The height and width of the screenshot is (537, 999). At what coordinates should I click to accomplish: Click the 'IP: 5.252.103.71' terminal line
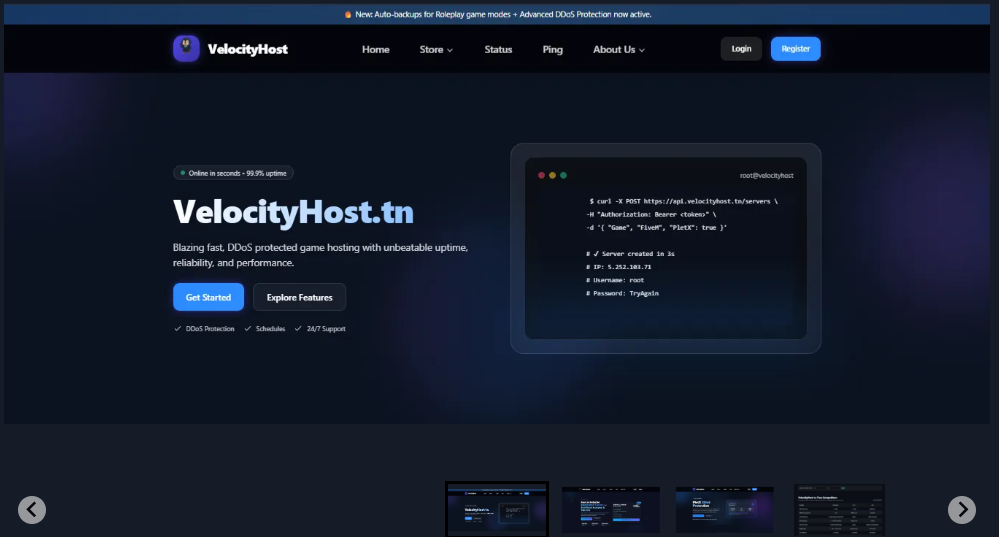point(619,267)
